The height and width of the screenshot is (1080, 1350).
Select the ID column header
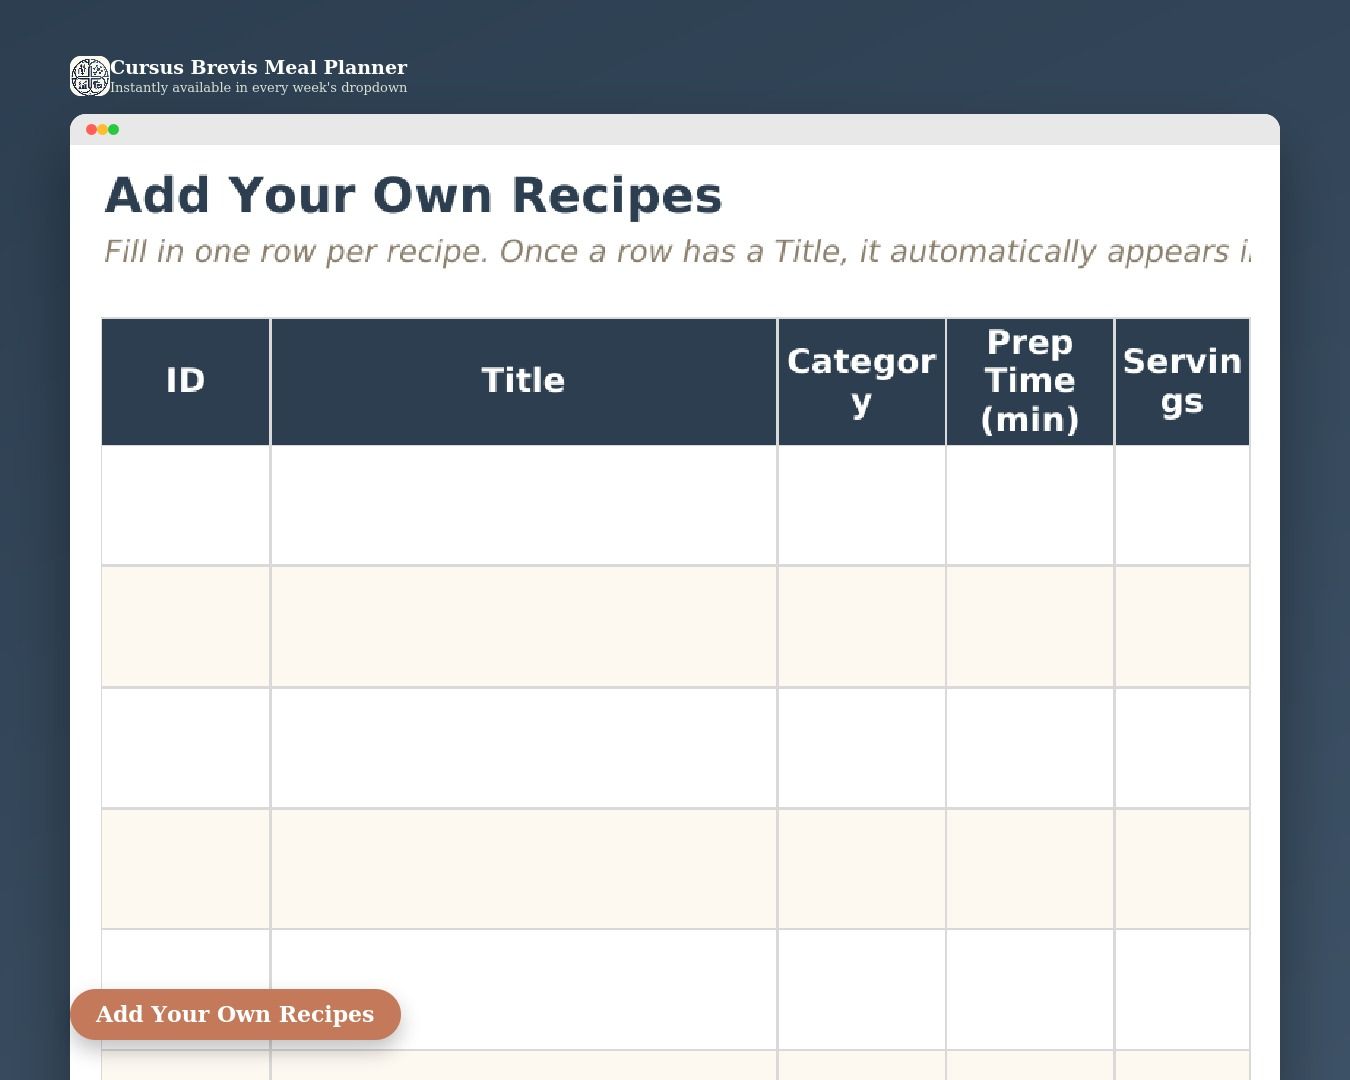pyautogui.click(x=186, y=381)
